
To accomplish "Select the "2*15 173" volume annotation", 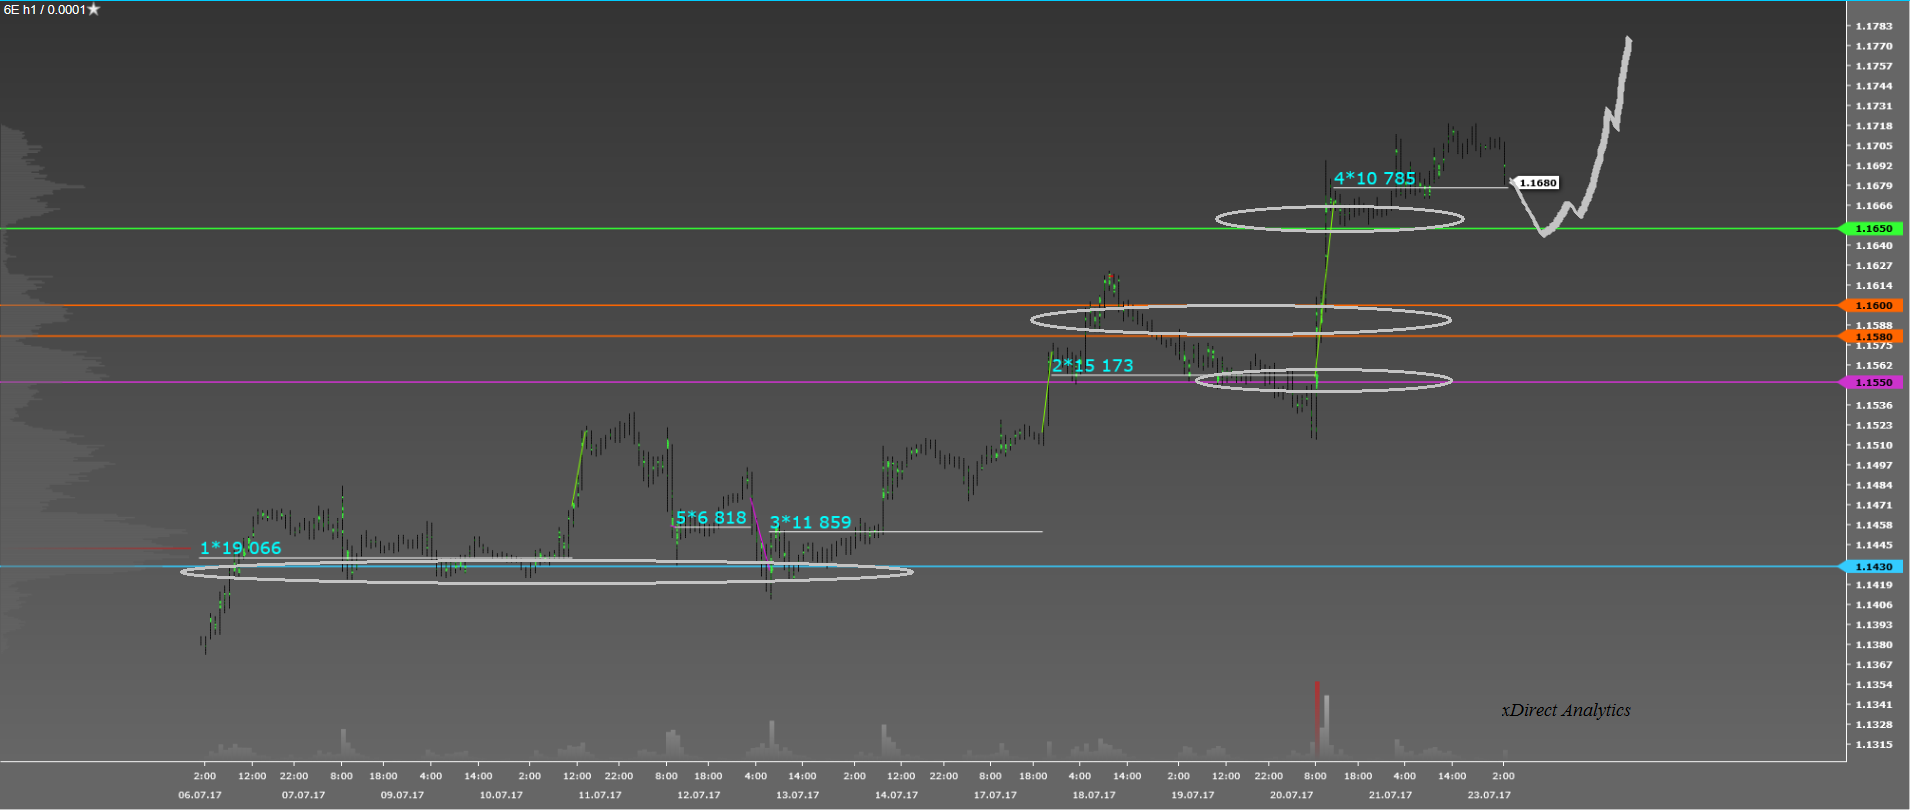I will click(1092, 366).
